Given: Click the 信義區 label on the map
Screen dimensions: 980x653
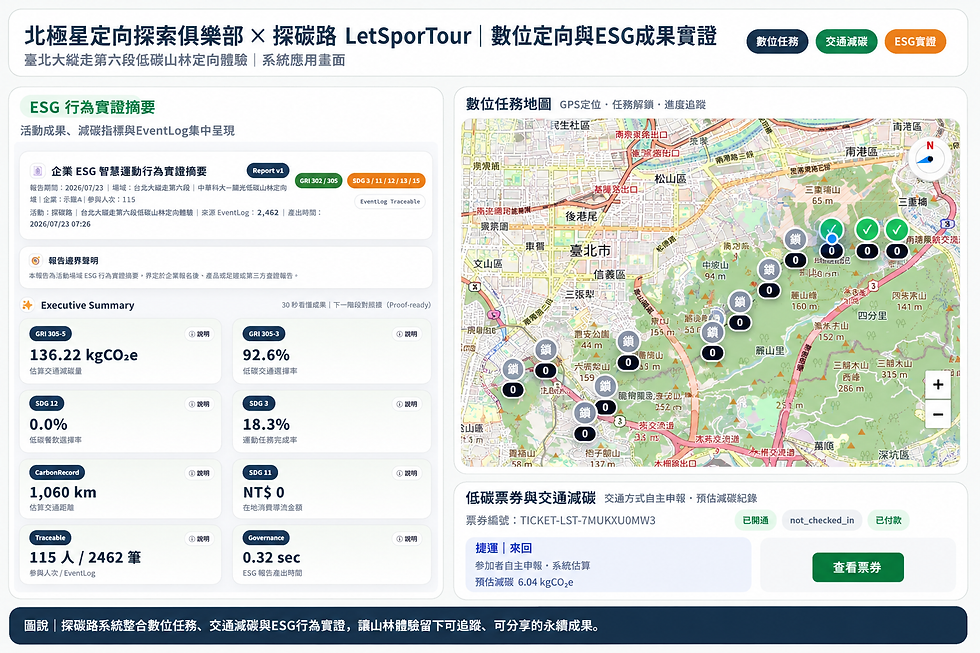Looking at the screenshot, I should pos(609,274).
